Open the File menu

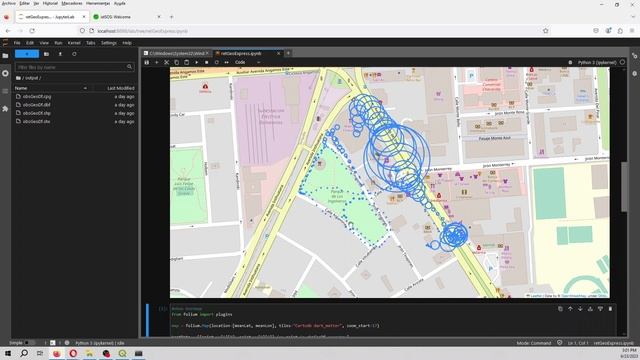coord(17,43)
